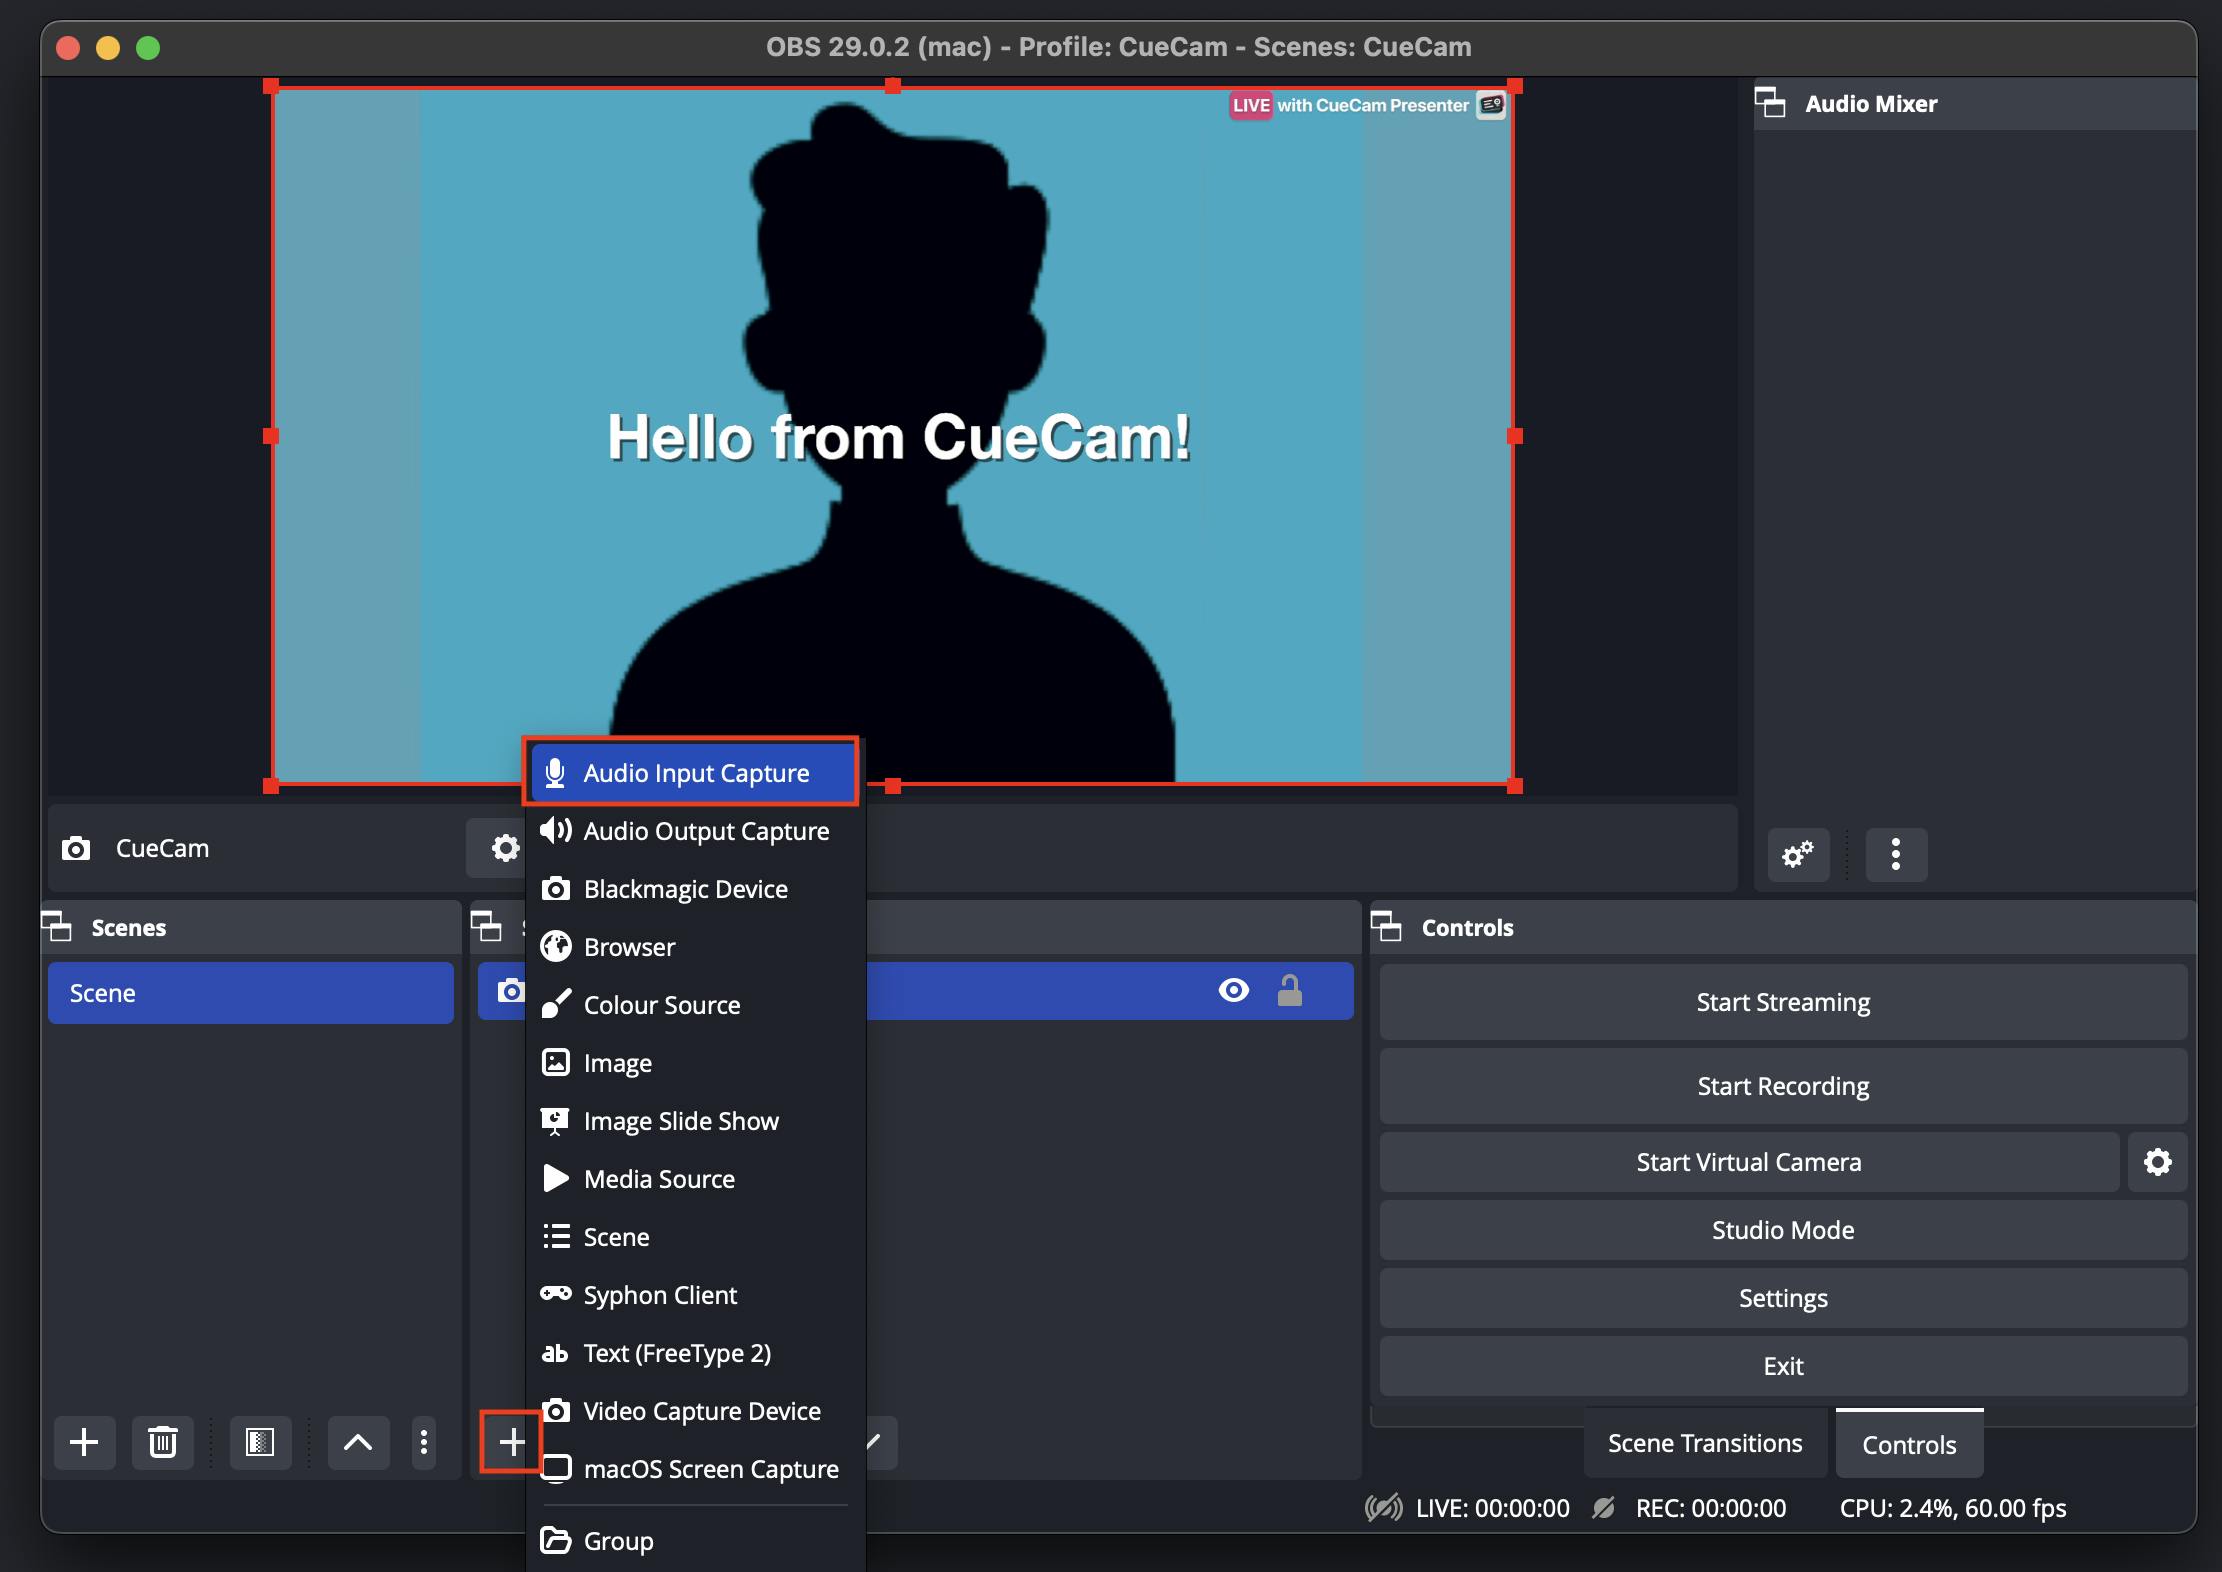Image resolution: width=2222 pixels, height=1572 pixels.
Task: Switch to Controls tab
Action: (1909, 1444)
